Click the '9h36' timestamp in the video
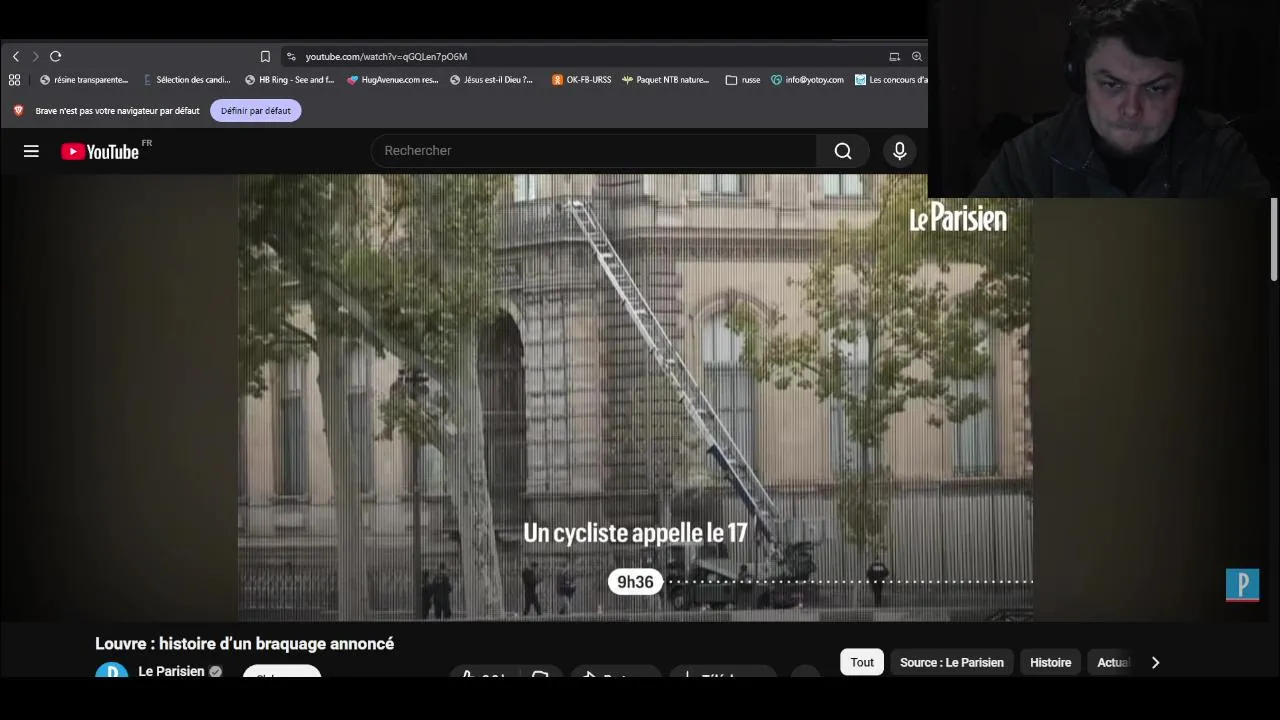This screenshot has height=720, width=1280. pos(635,582)
